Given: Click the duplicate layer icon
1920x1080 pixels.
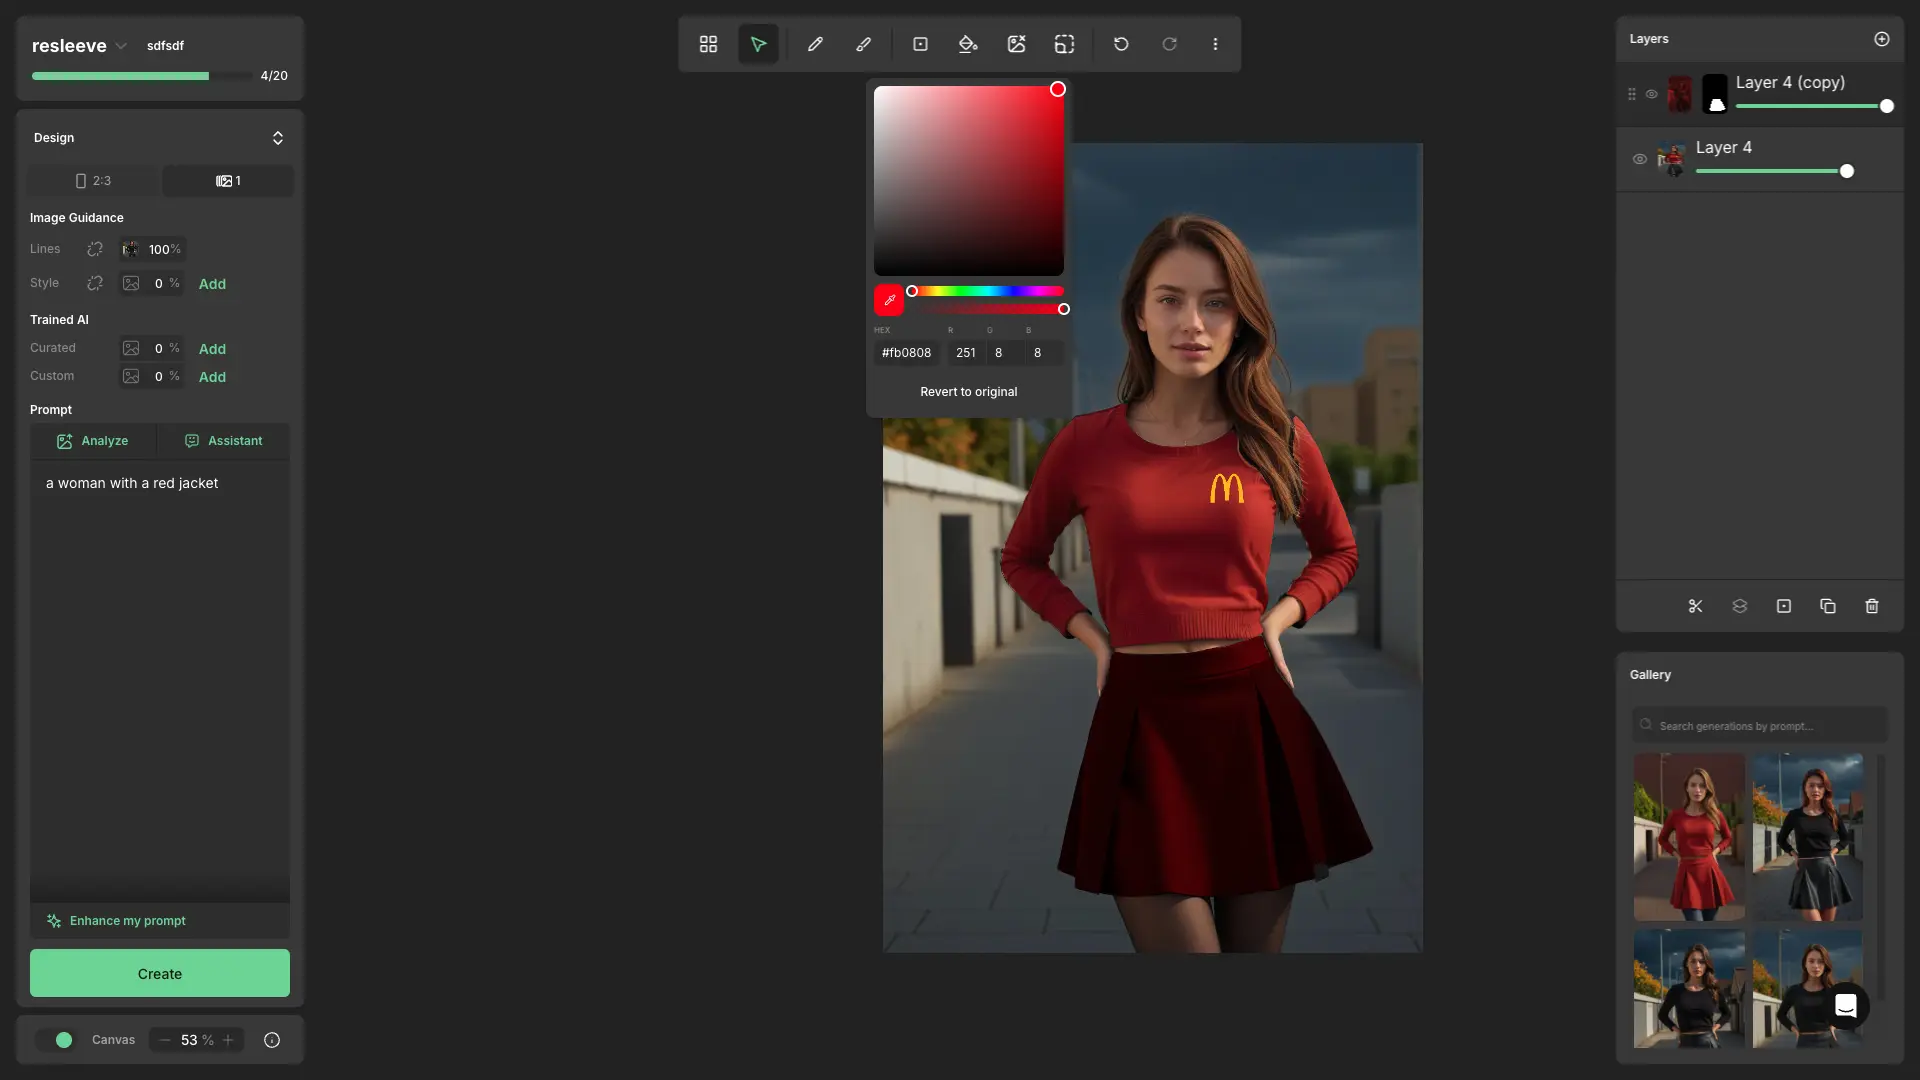Looking at the screenshot, I should tap(1828, 606).
